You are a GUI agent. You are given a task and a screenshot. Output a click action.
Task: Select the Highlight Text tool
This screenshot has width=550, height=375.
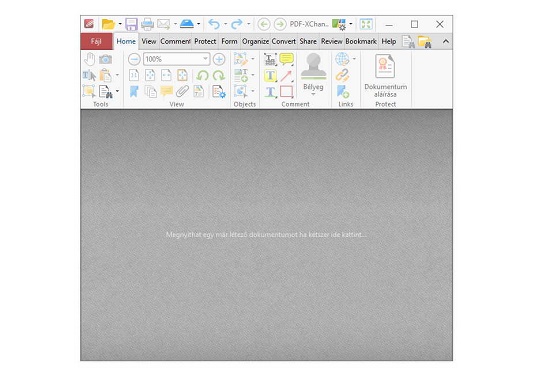coord(270,75)
